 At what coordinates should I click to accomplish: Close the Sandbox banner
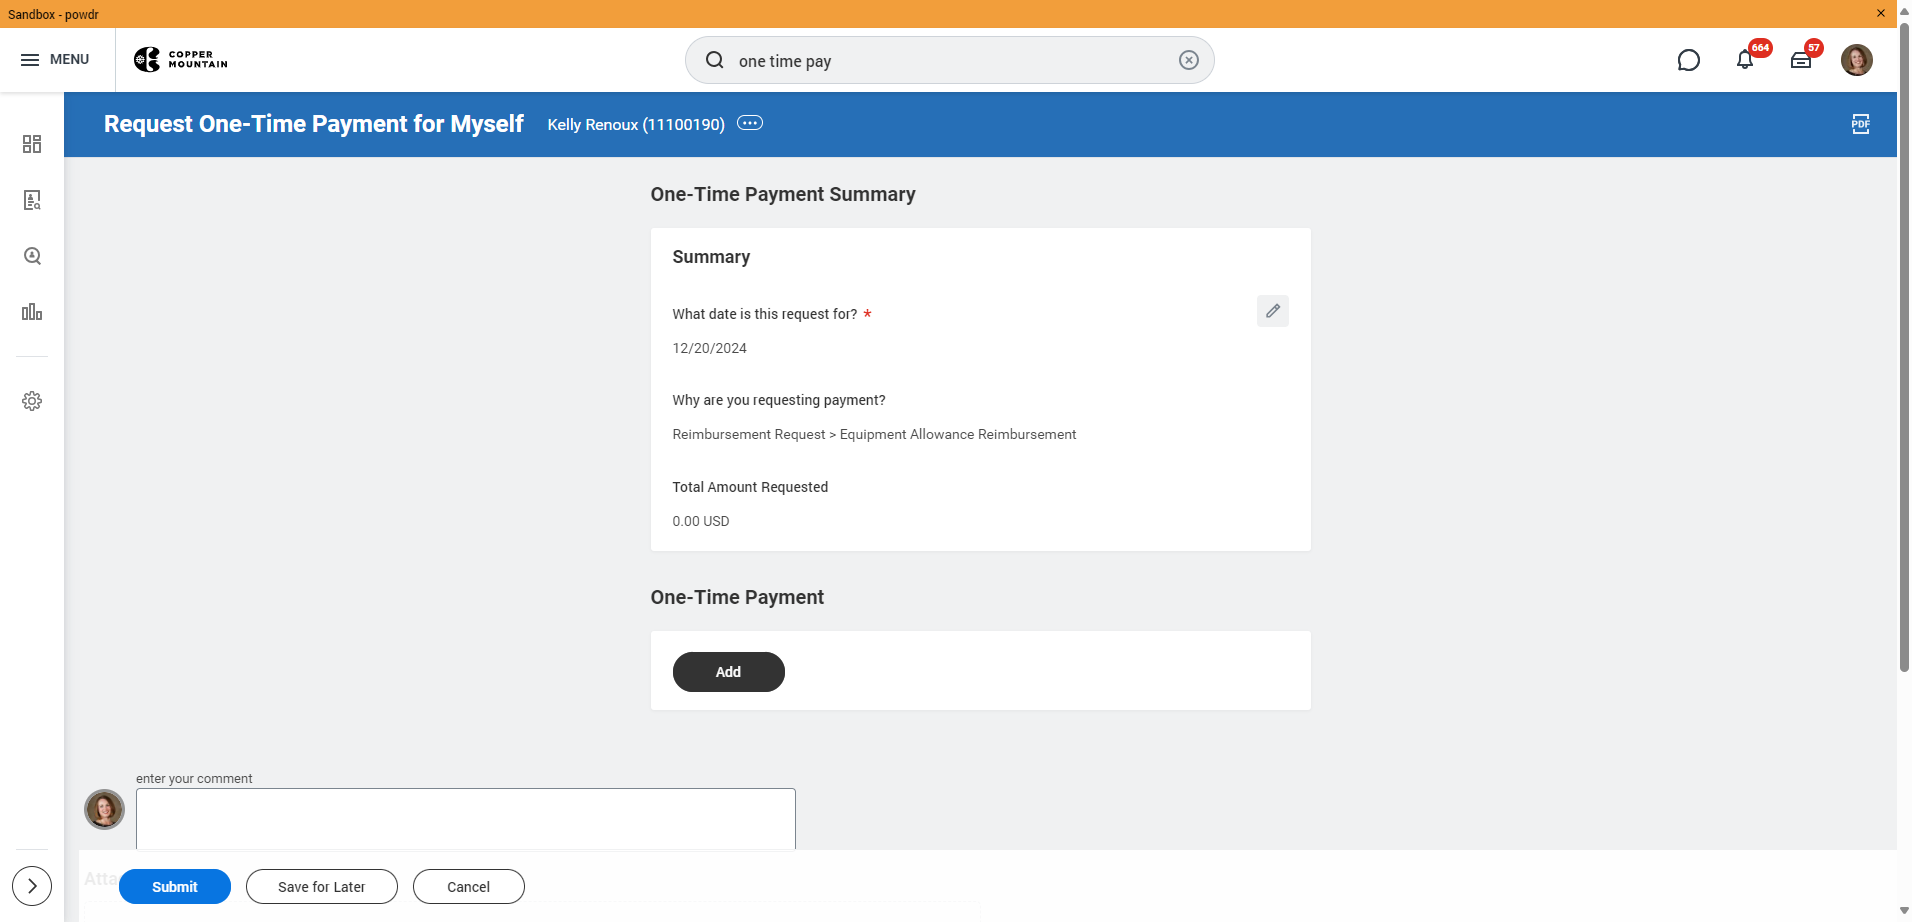click(1881, 13)
